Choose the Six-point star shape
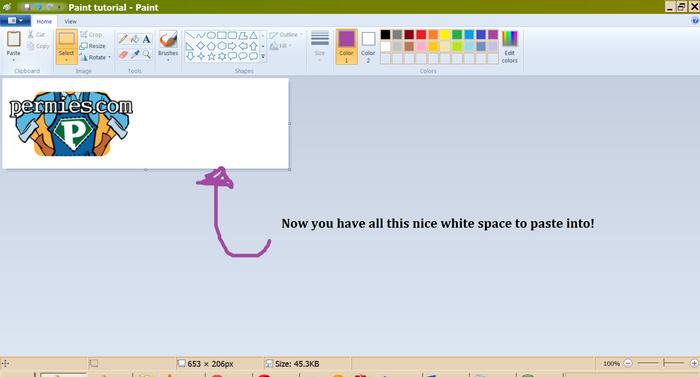 222,56
